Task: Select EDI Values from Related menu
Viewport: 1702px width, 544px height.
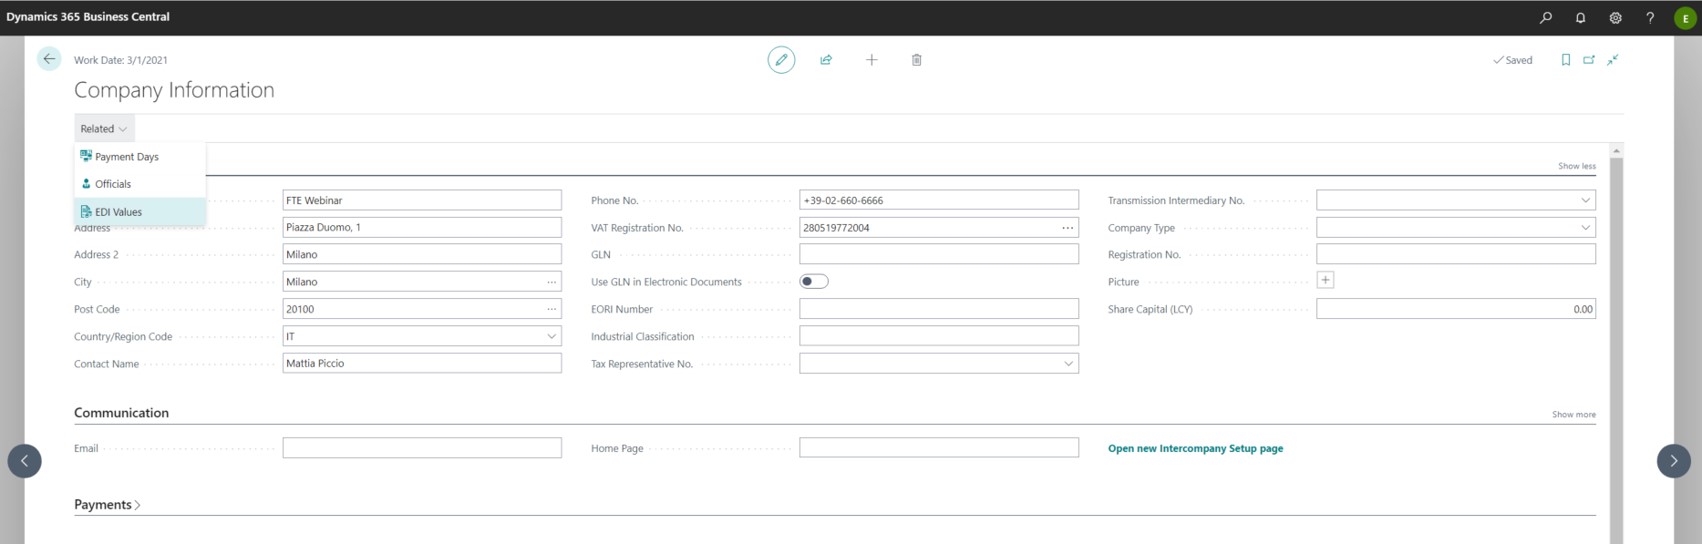Action: (118, 212)
